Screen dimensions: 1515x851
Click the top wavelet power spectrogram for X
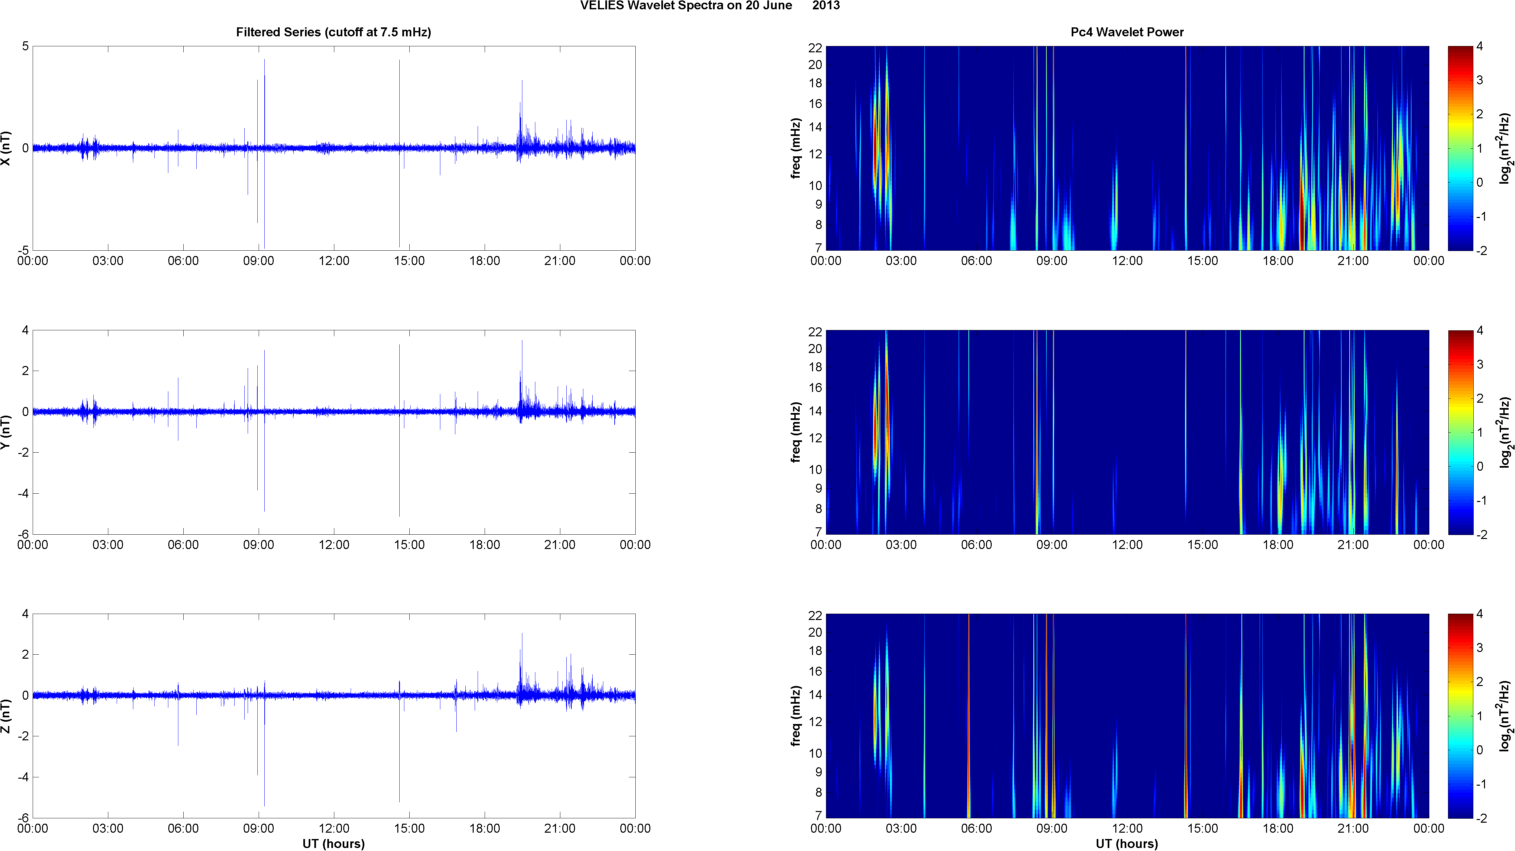[1127, 148]
